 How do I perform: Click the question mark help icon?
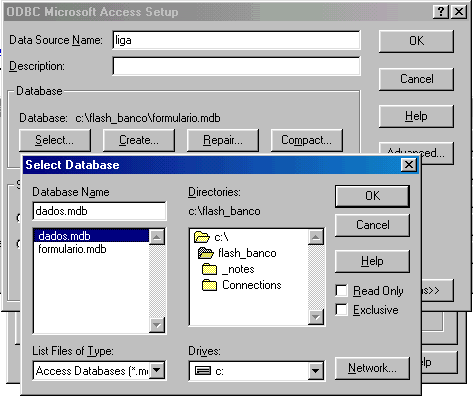tap(441, 12)
